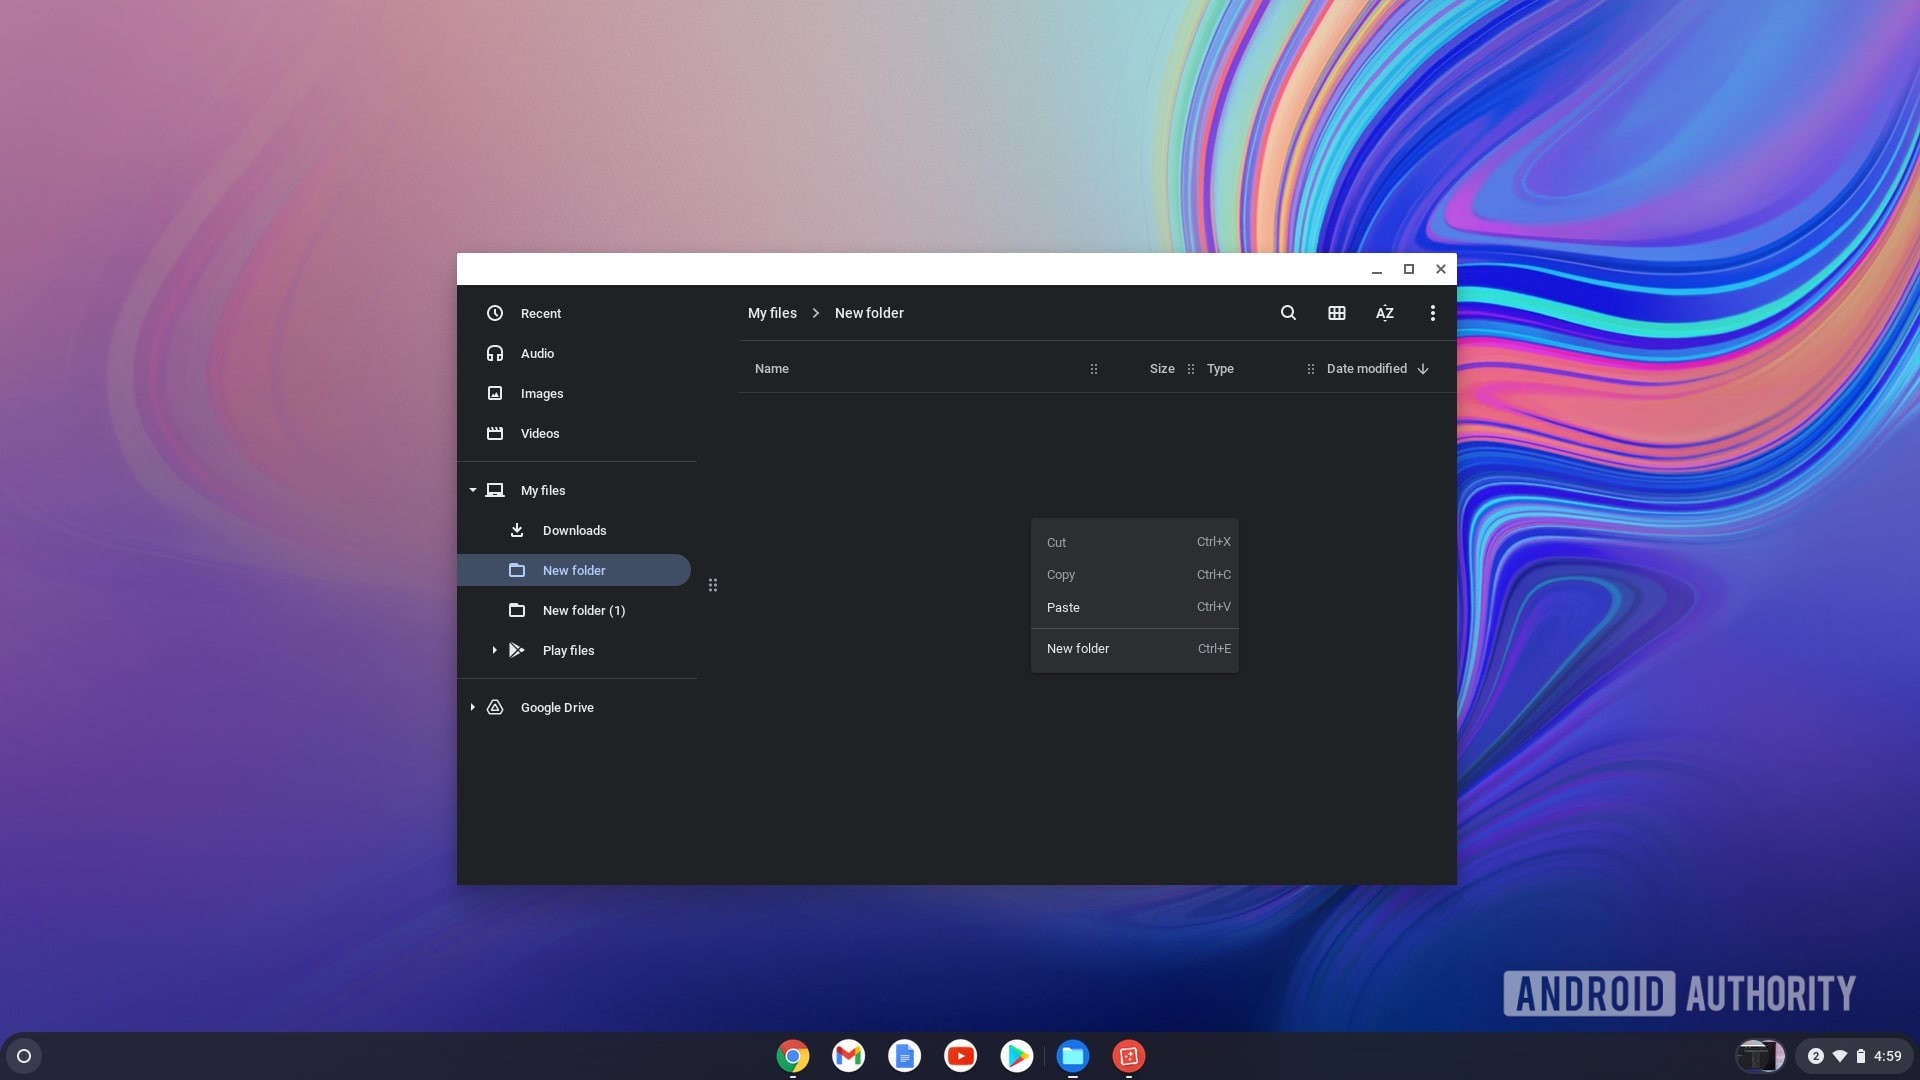Open the three-dot overflow menu

(x=1432, y=313)
